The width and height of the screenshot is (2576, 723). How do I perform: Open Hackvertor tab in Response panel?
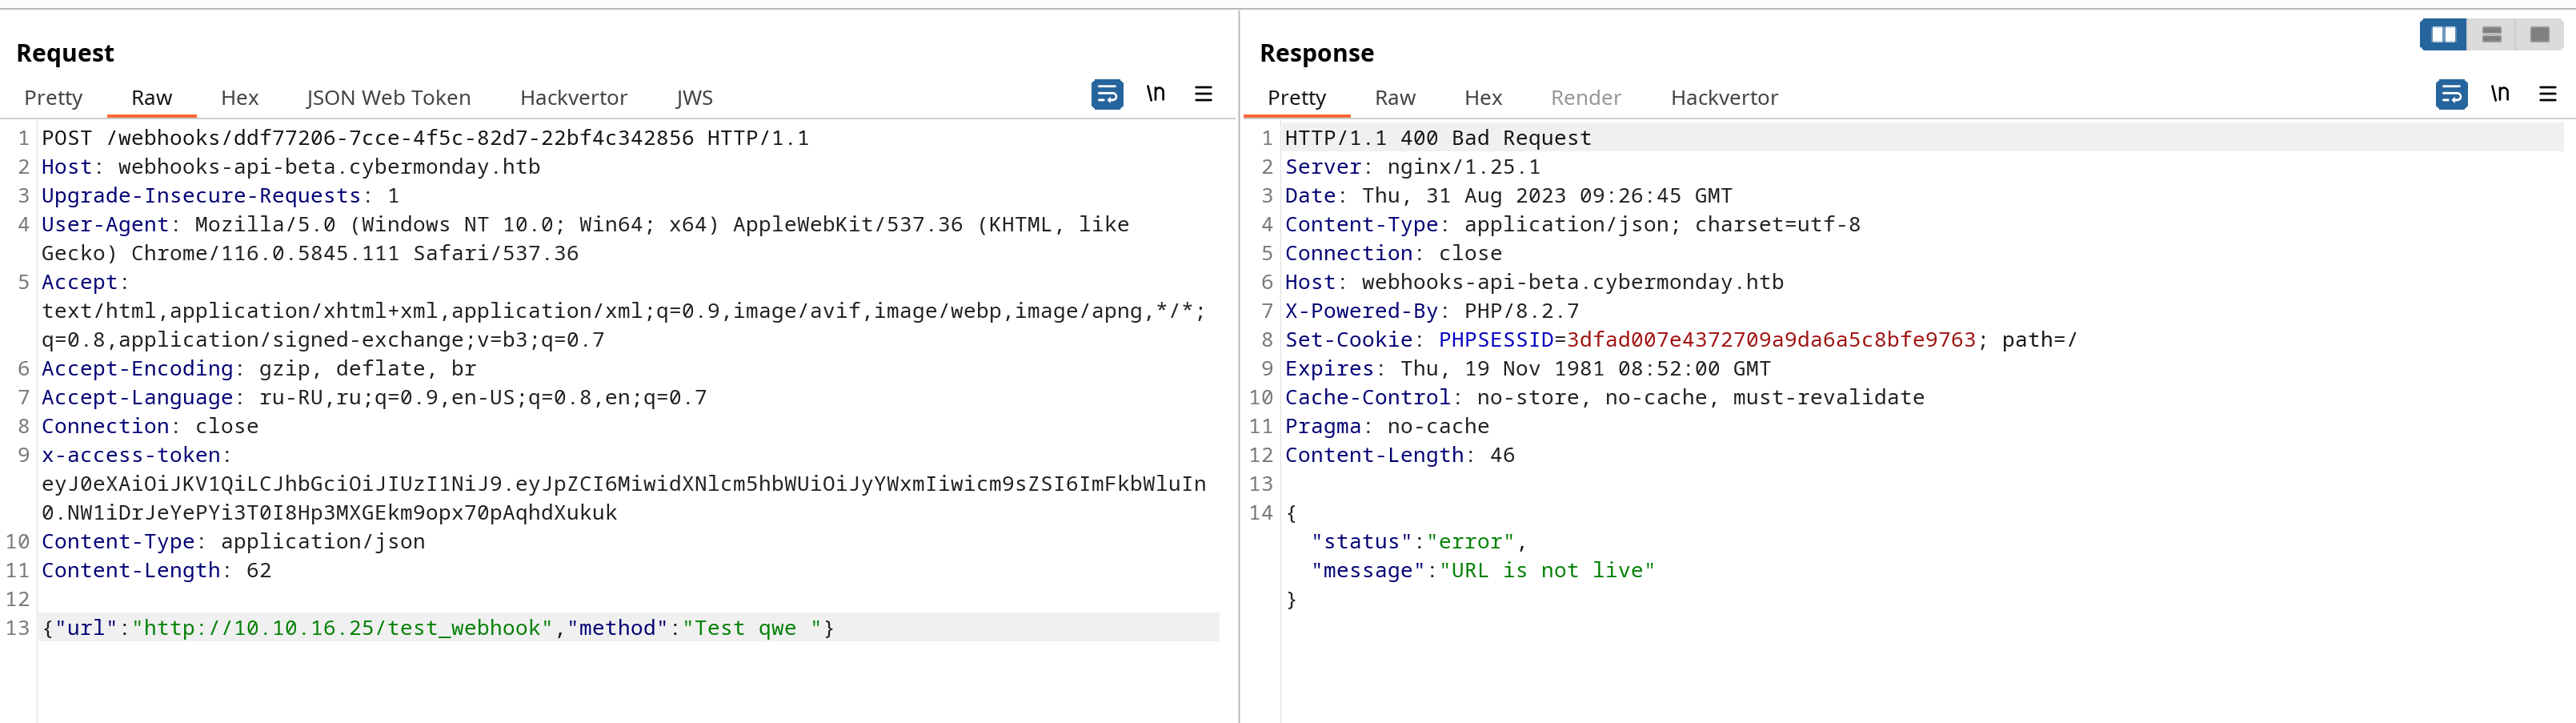point(1724,98)
